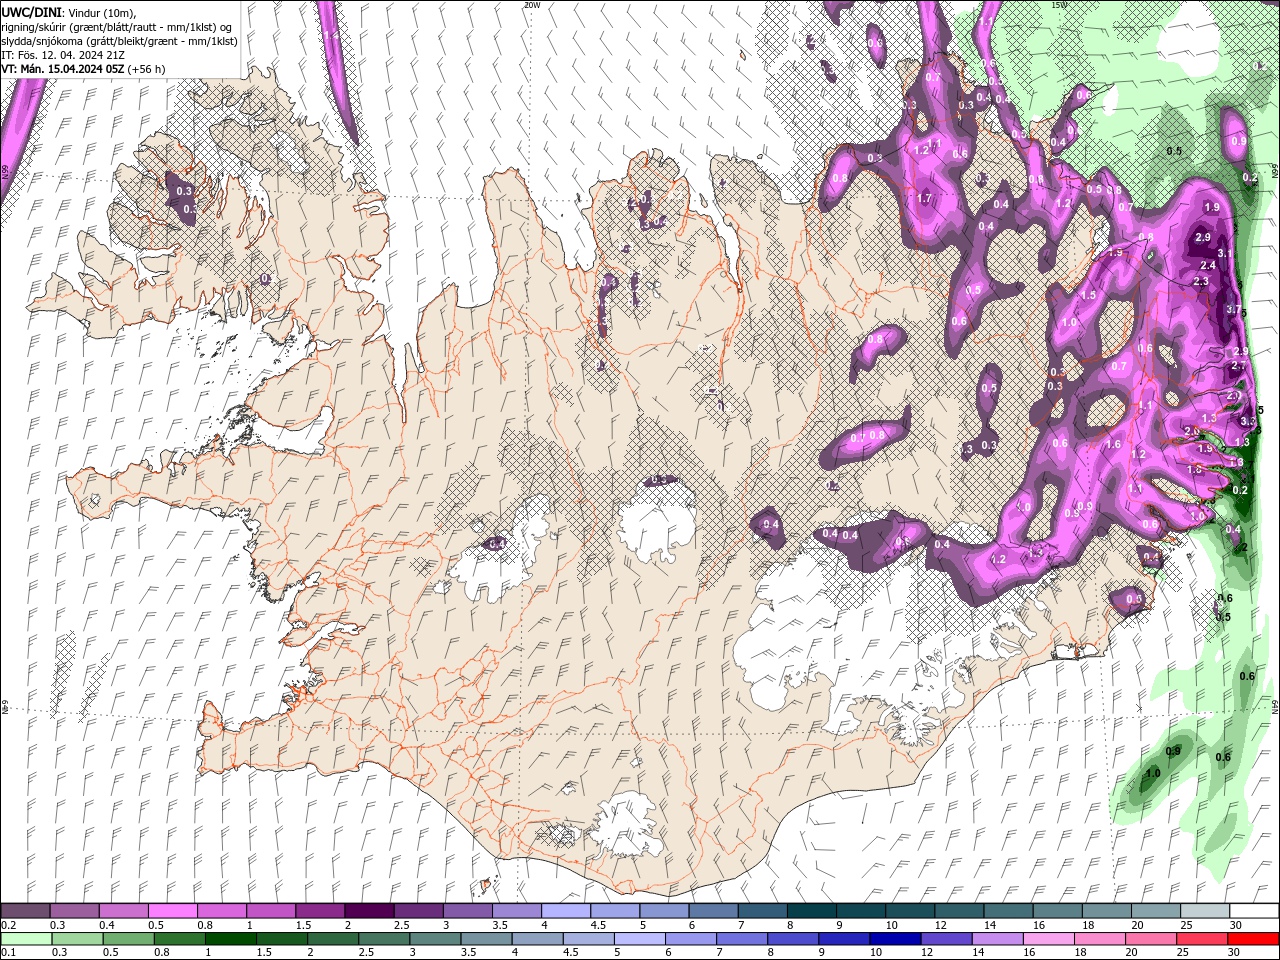Click the '1.6' snowfall value in the eastern highlands

[x=1114, y=444]
